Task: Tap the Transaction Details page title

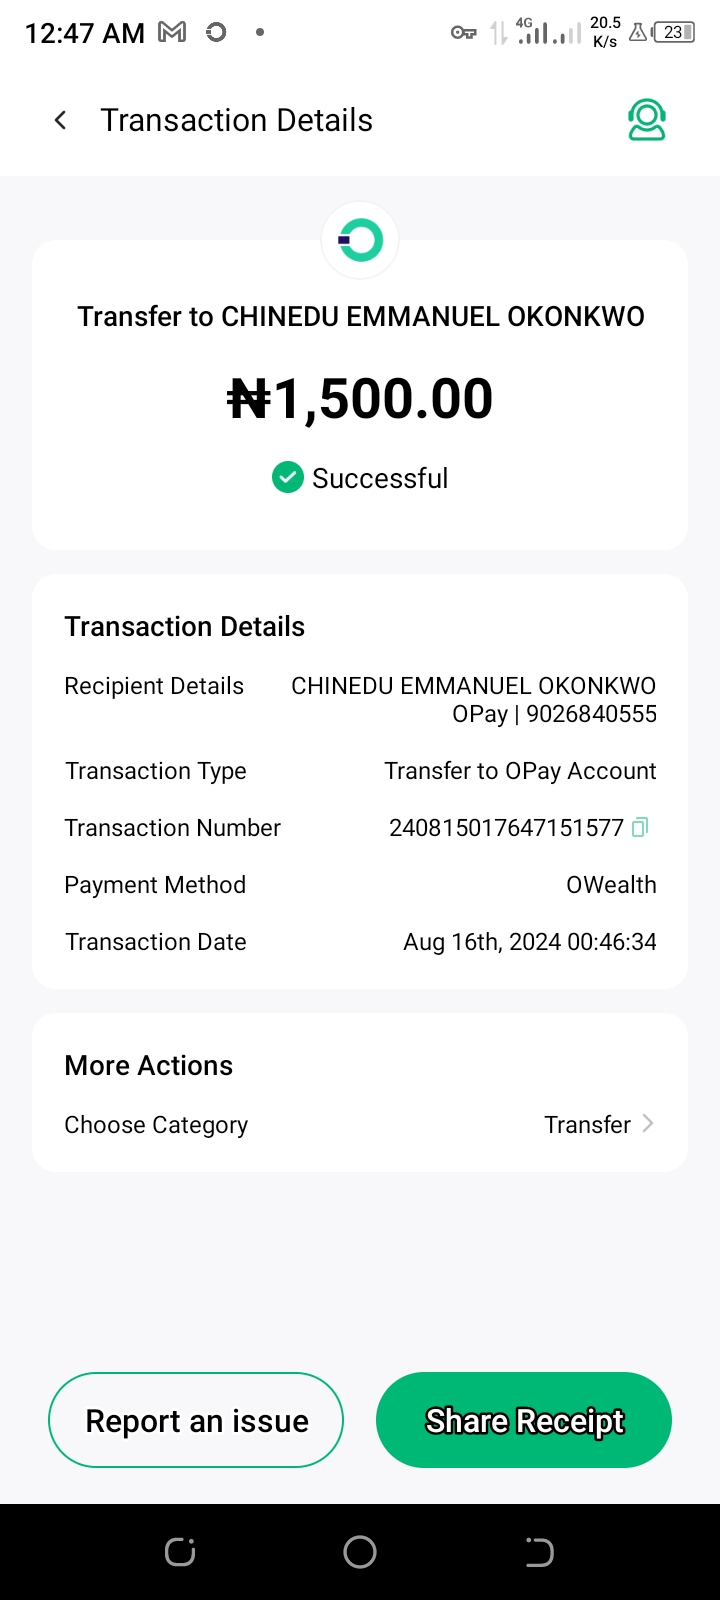Action: [236, 121]
